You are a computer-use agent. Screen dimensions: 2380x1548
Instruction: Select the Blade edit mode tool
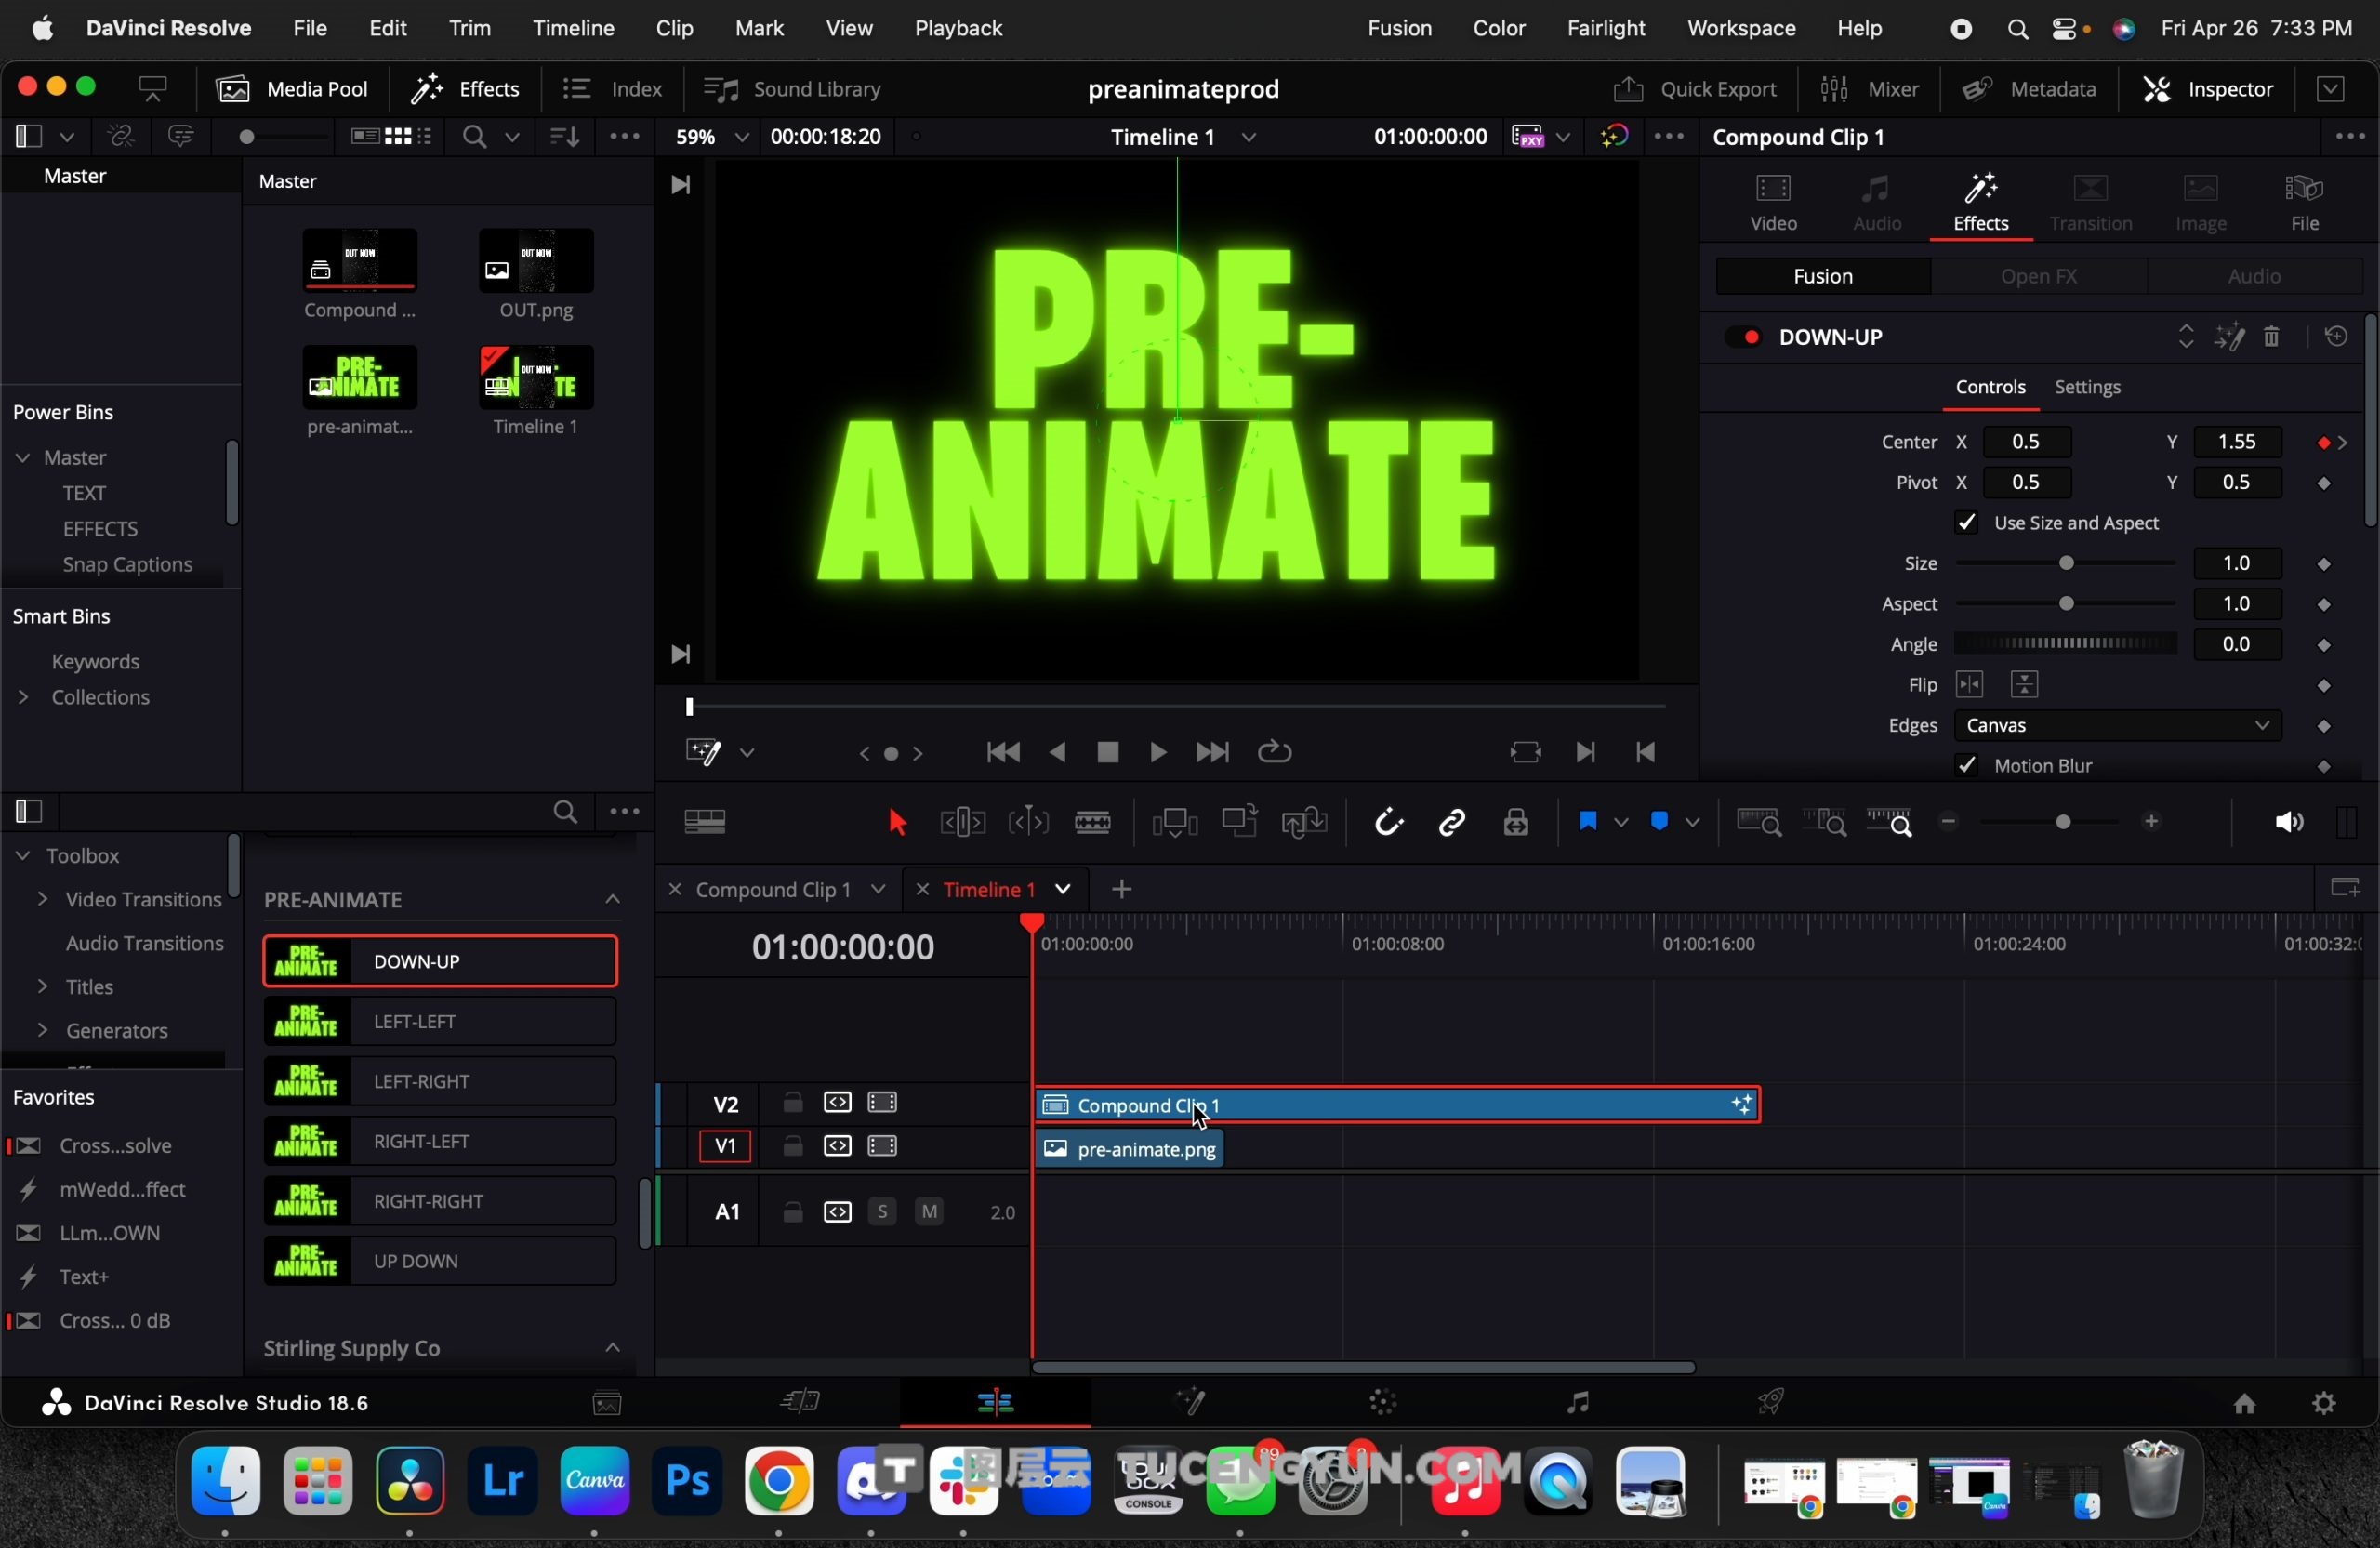[x=1093, y=823]
